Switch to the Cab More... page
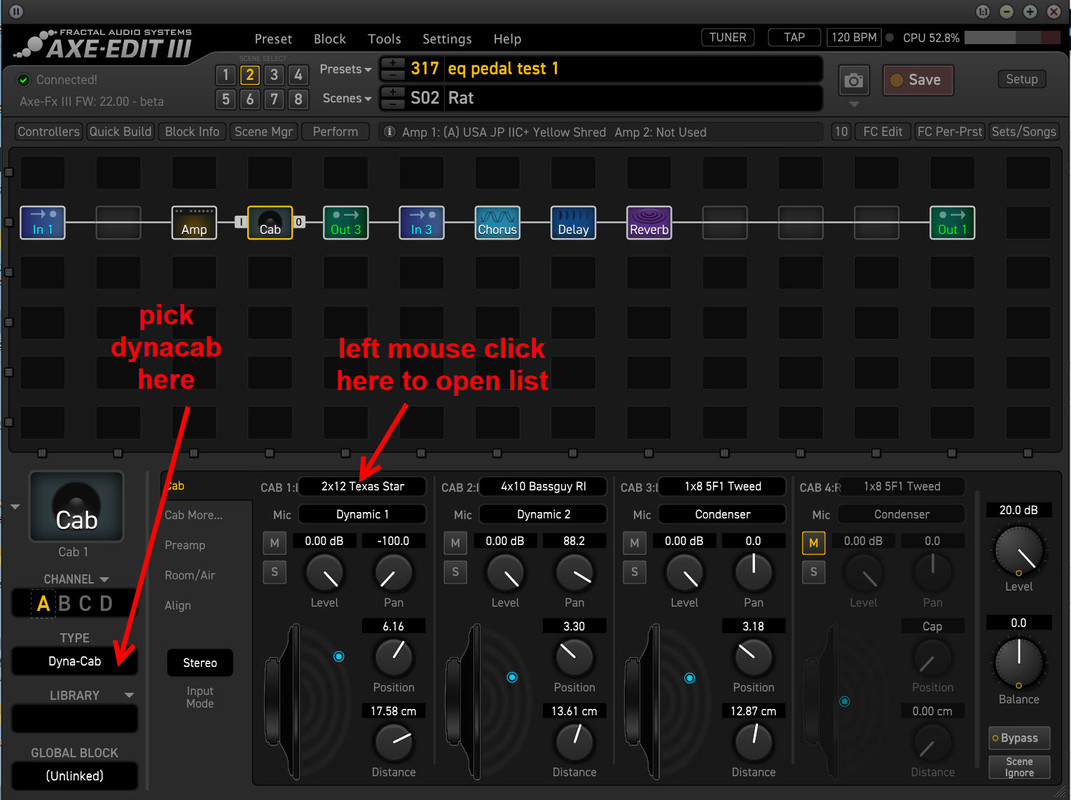The height and width of the screenshot is (800, 1071). click(x=194, y=515)
